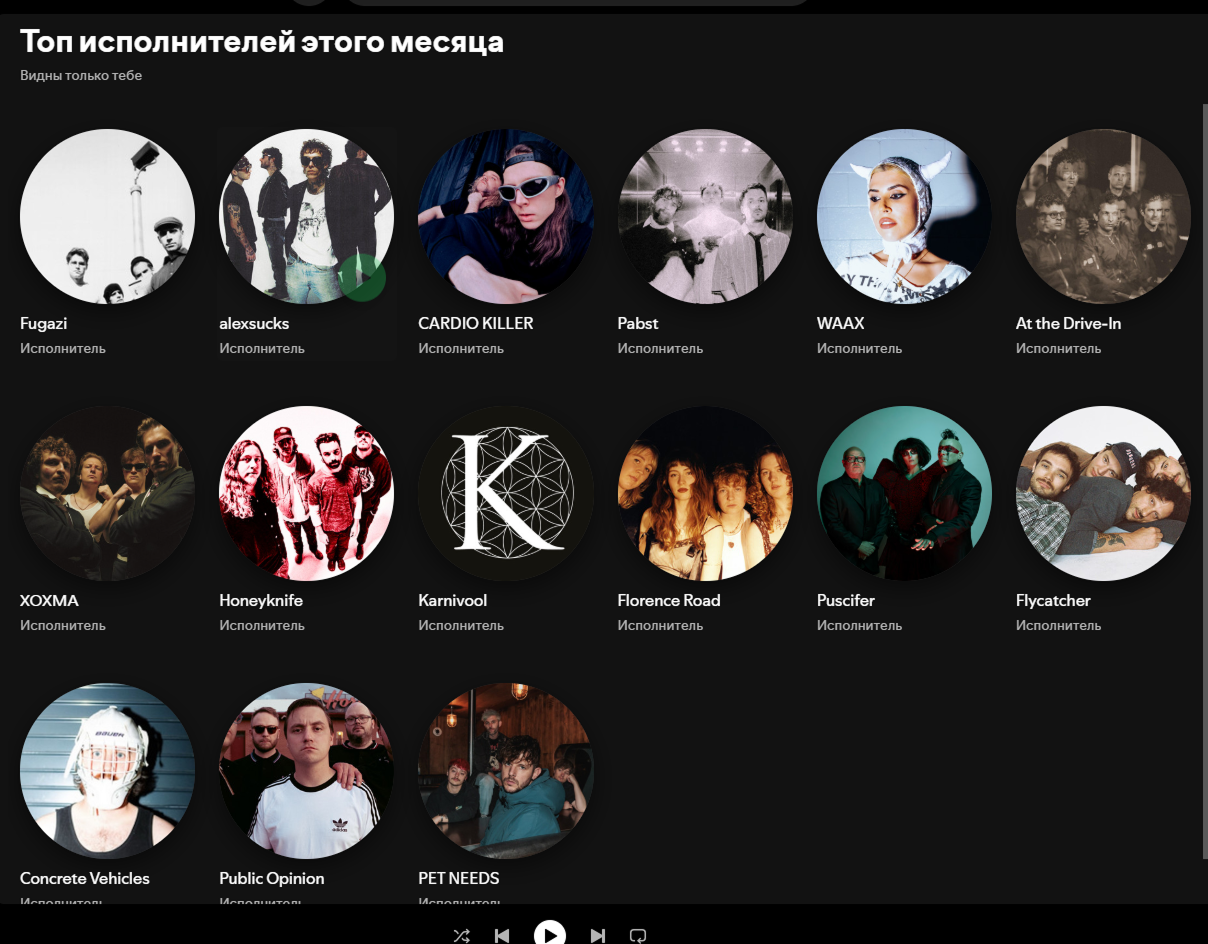Click 'Исполнитель' label under Karnivool
This screenshot has width=1208, height=944.
click(461, 625)
